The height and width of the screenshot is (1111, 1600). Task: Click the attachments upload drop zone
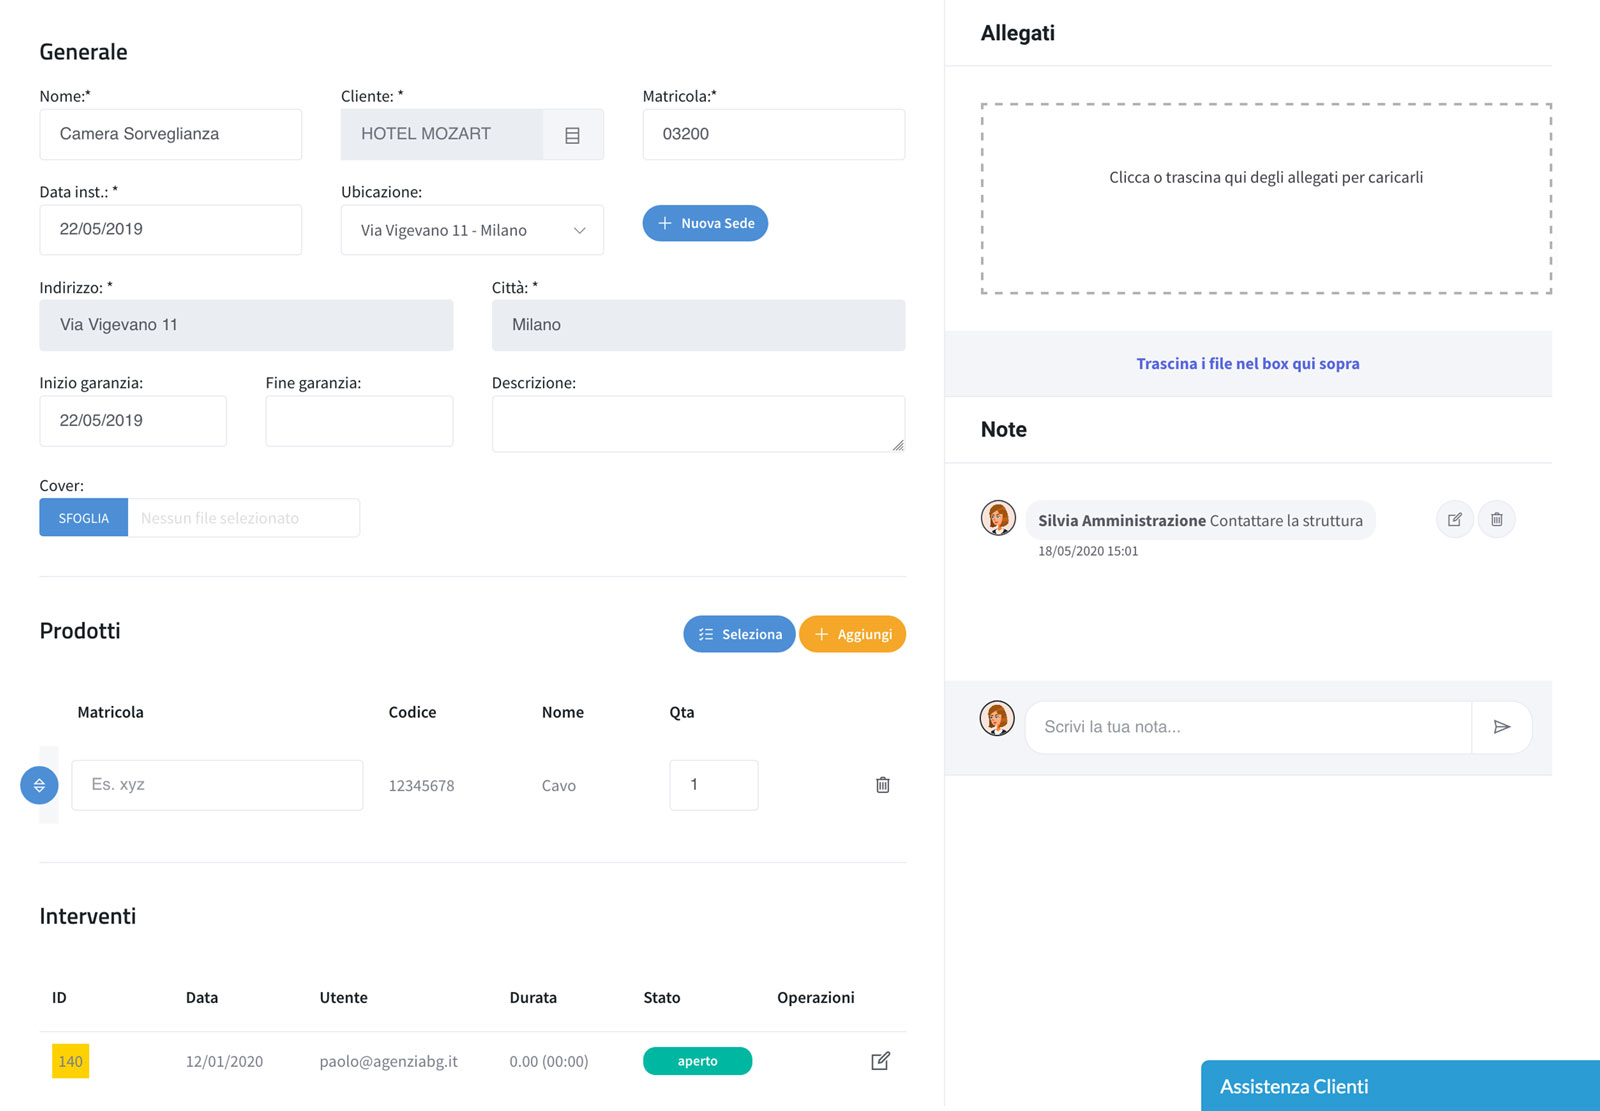coord(1266,198)
